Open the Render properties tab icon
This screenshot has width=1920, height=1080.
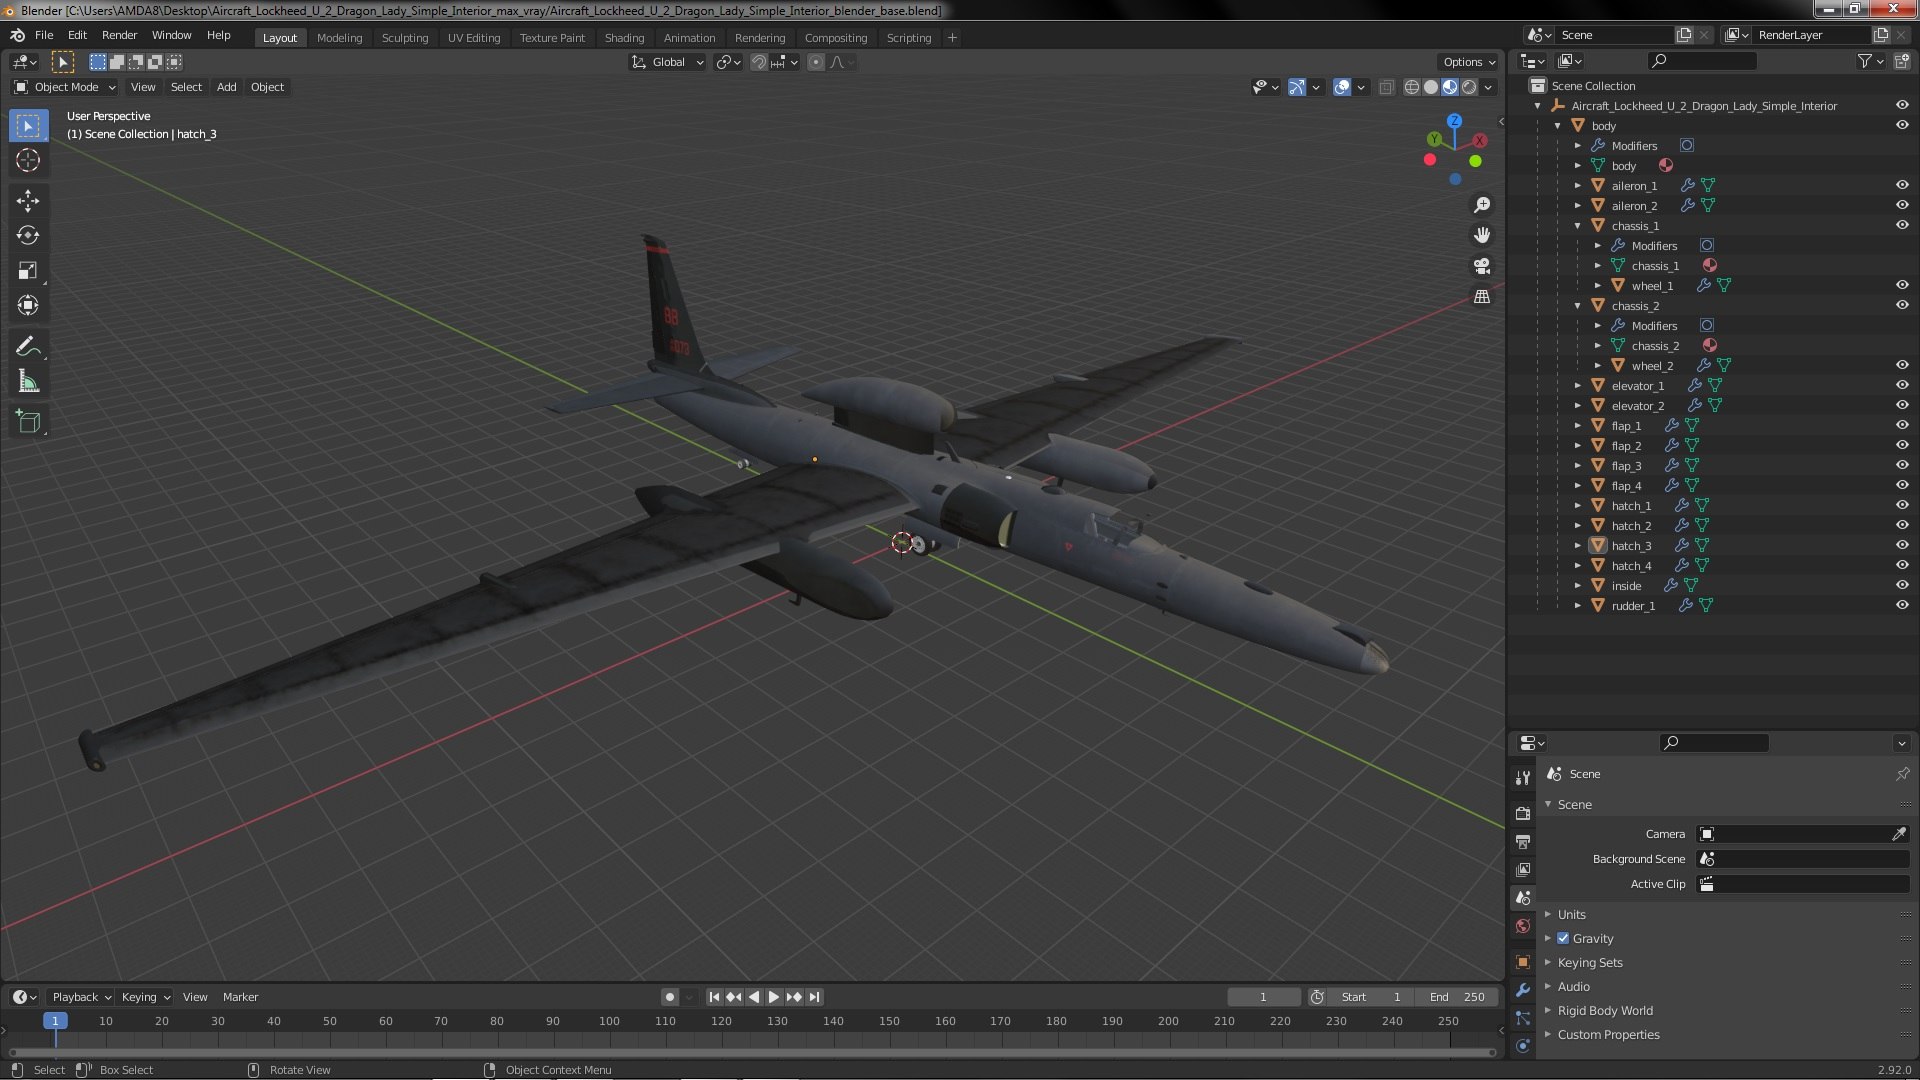(1523, 814)
